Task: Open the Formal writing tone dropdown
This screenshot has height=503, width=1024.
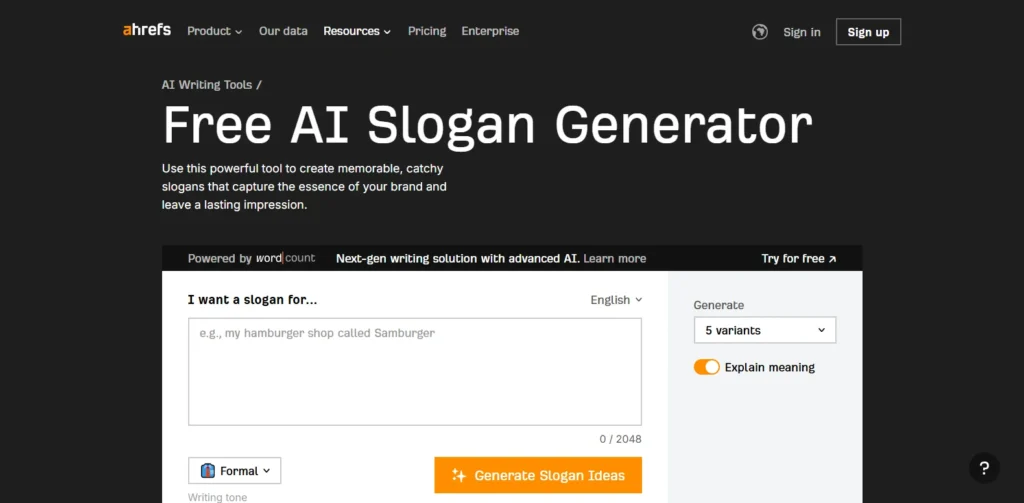Action: point(234,471)
